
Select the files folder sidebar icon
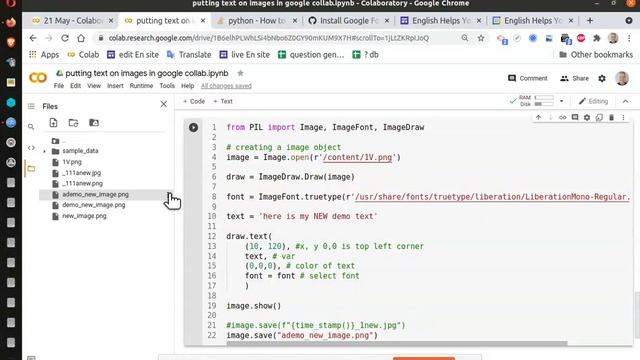(31, 169)
